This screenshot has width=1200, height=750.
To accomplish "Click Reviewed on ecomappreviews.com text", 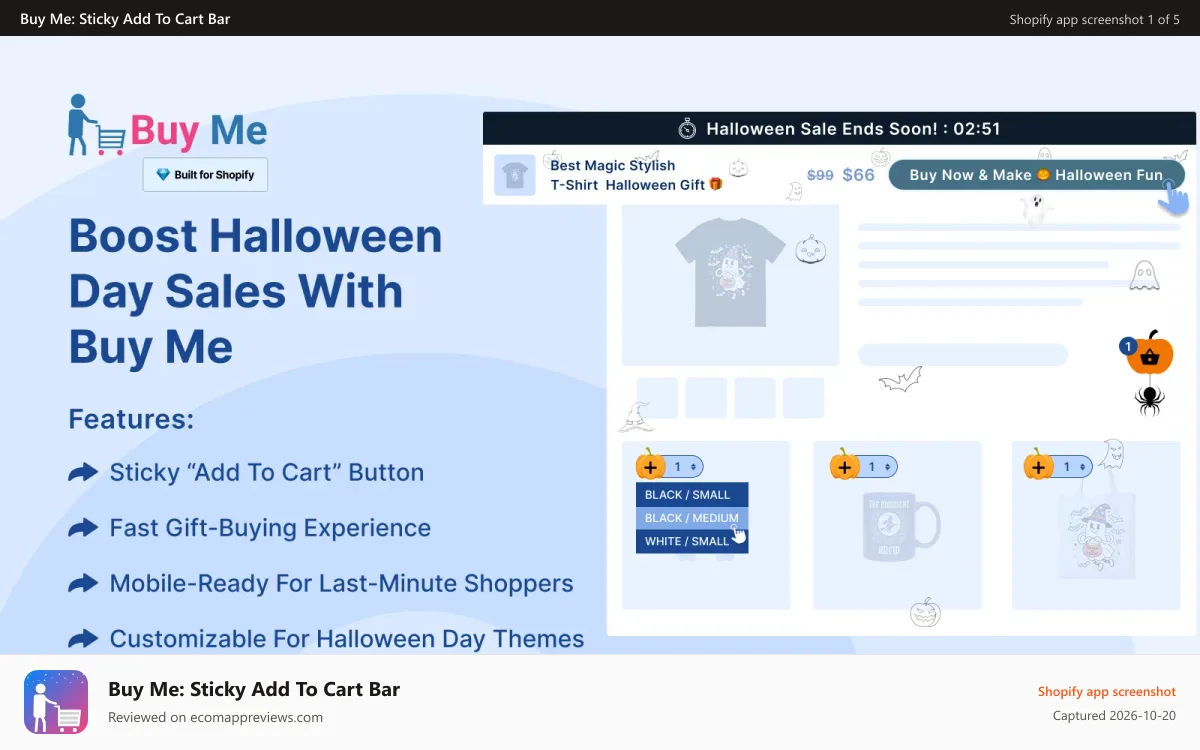I will pos(215,717).
